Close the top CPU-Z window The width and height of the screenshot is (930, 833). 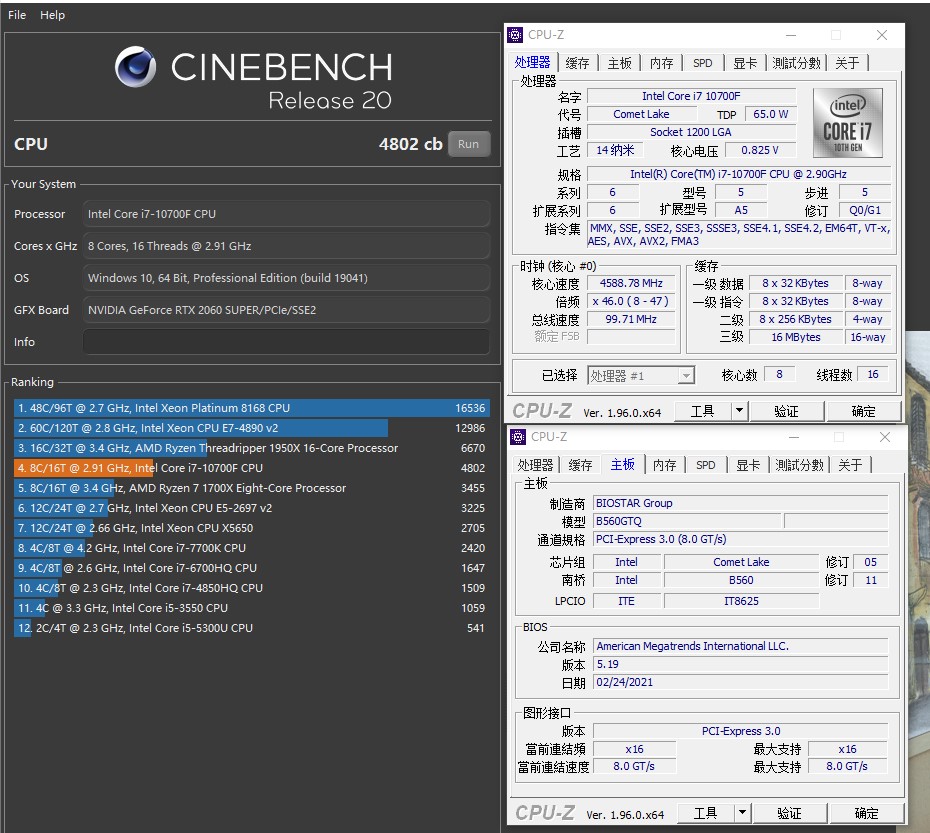(x=882, y=35)
